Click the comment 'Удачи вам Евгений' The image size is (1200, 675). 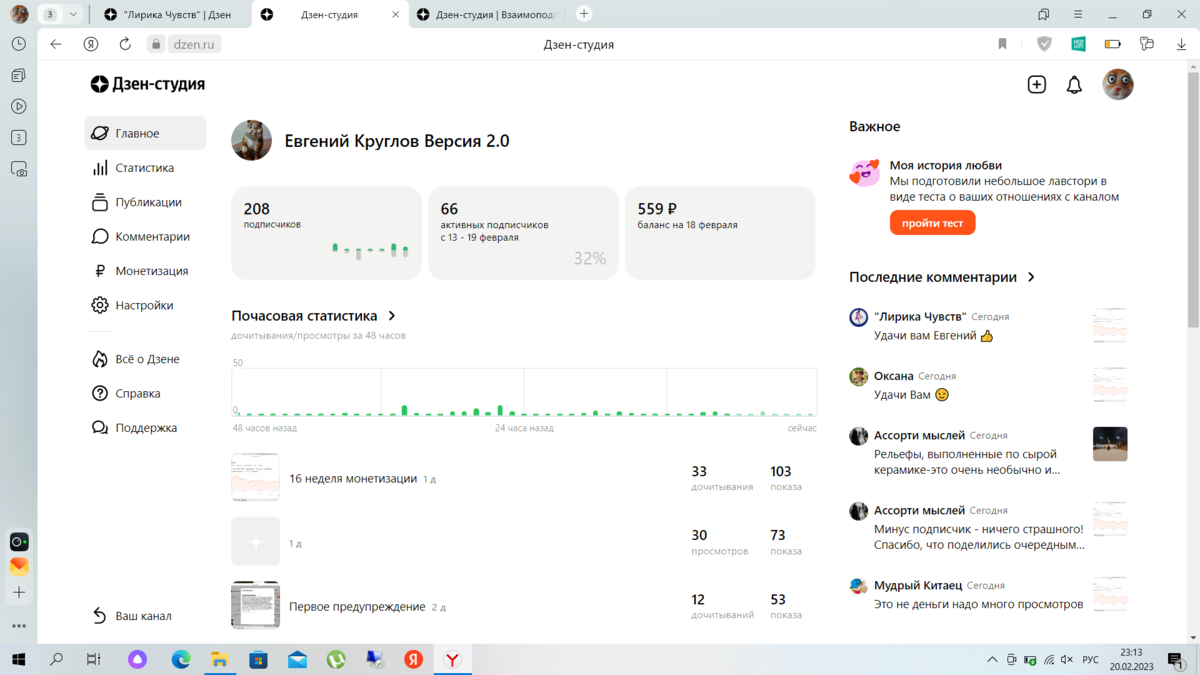click(934, 336)
